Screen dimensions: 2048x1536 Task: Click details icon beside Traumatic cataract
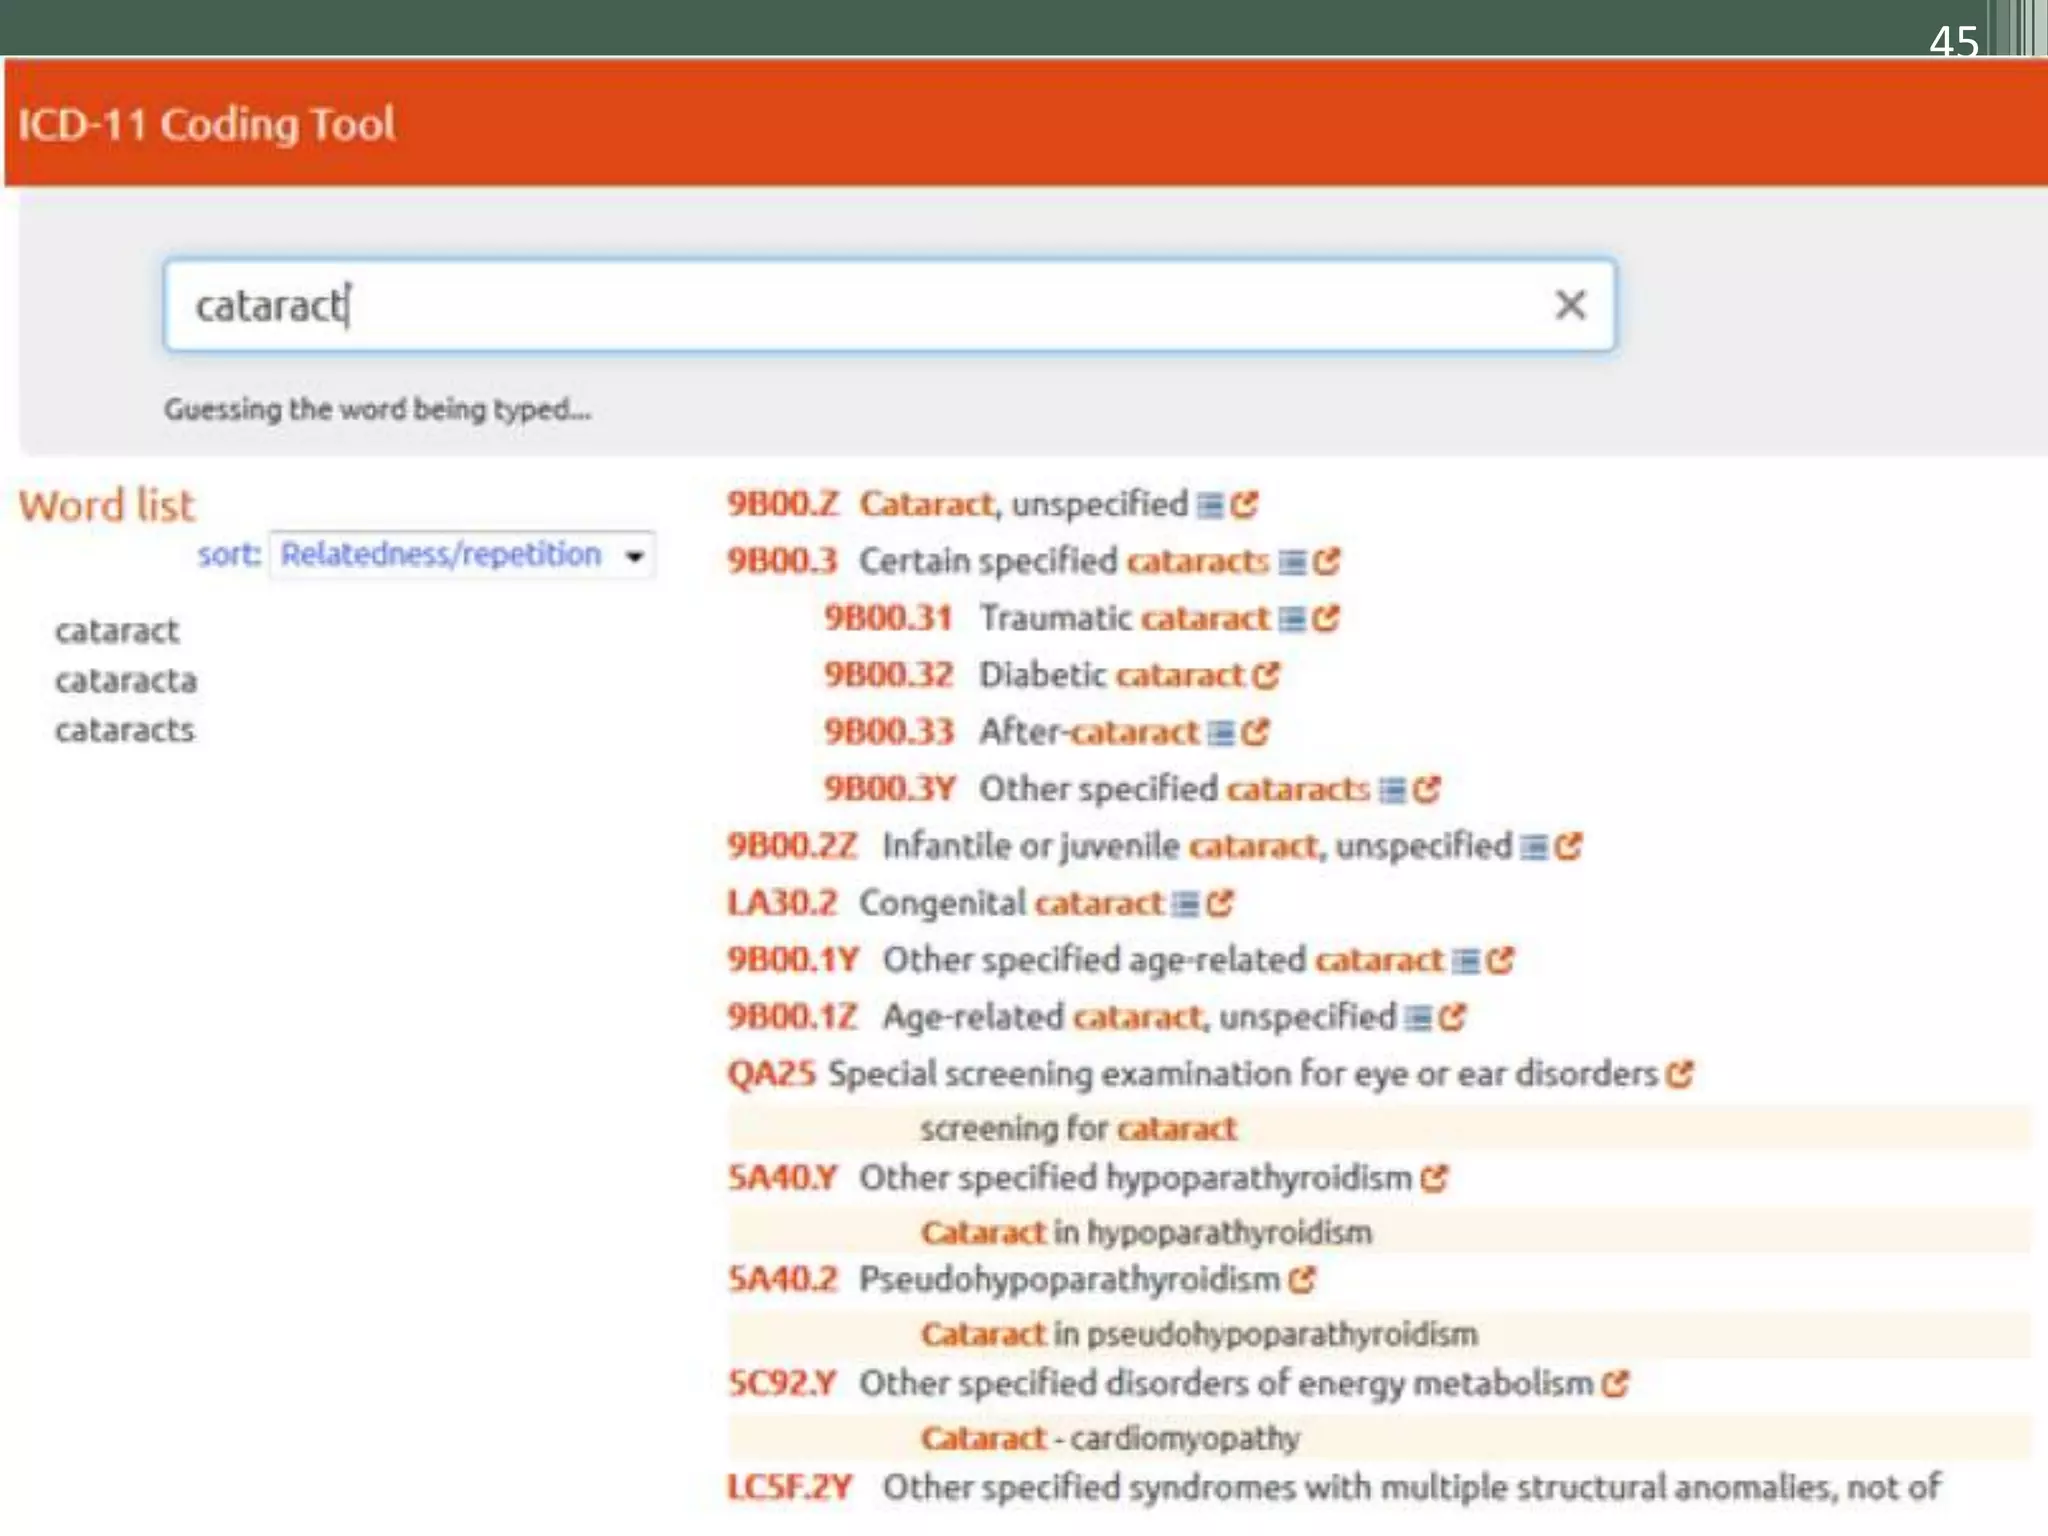[1292, 619]
